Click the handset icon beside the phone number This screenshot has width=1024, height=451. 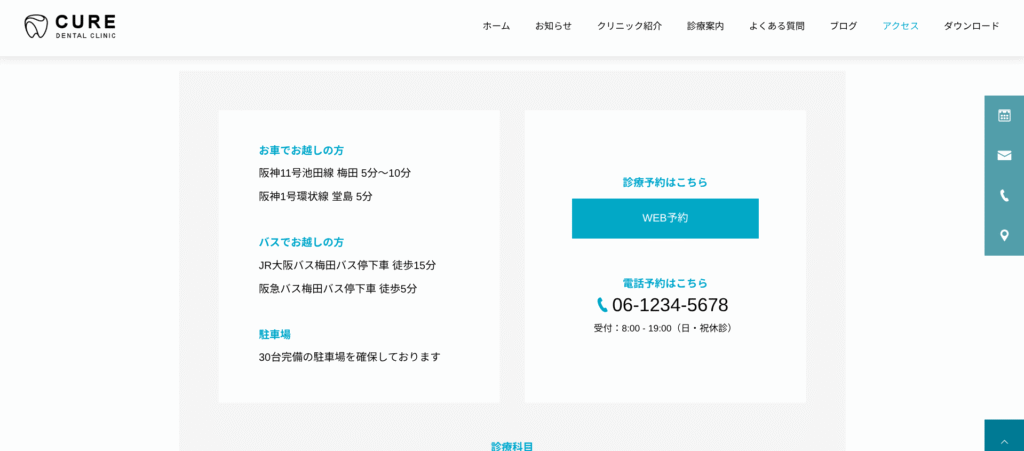(602, 305)
